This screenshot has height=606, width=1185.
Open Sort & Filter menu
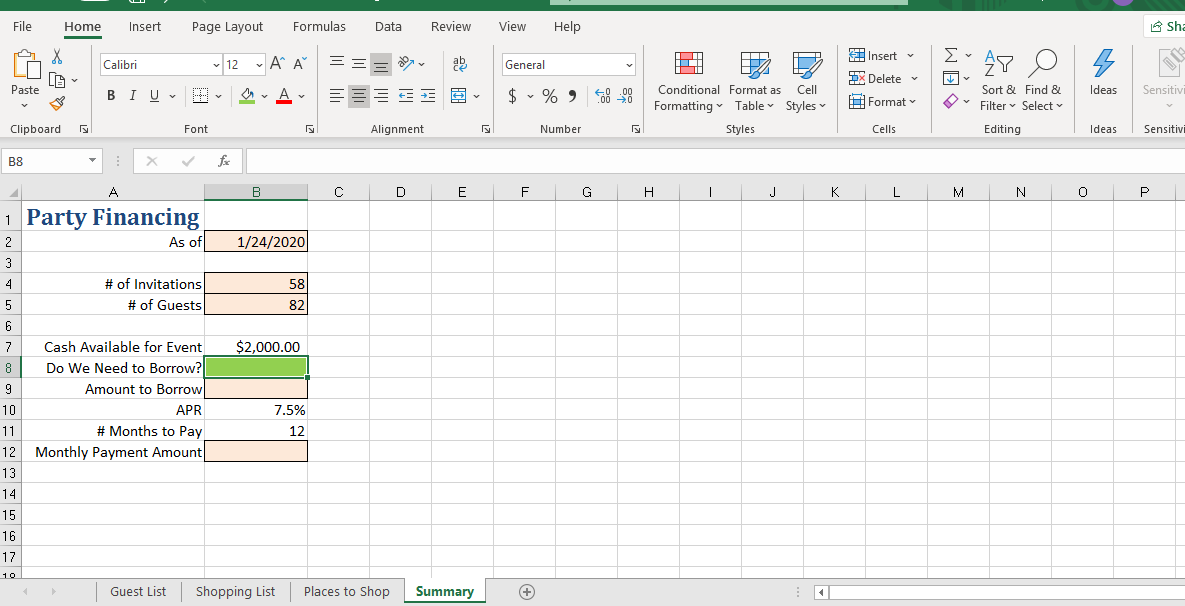click(x=998, y=82)
